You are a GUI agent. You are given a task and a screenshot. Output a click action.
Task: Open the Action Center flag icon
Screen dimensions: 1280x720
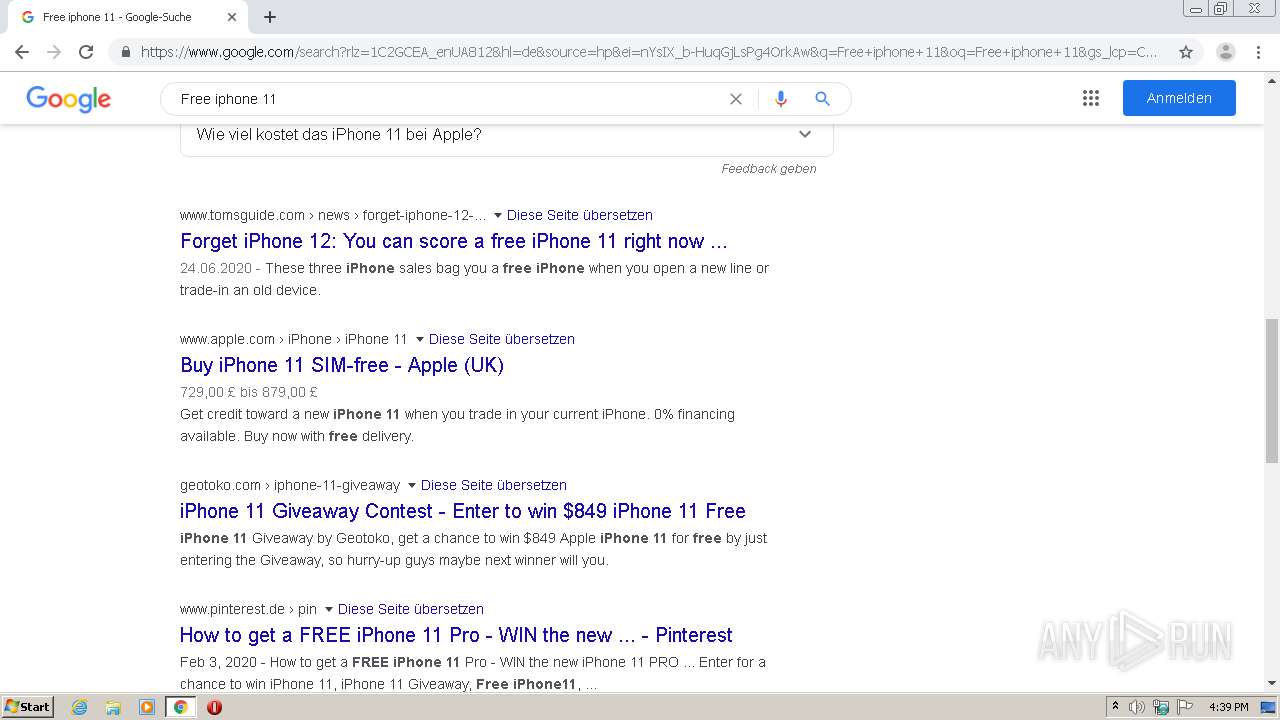click(1184, 707)
